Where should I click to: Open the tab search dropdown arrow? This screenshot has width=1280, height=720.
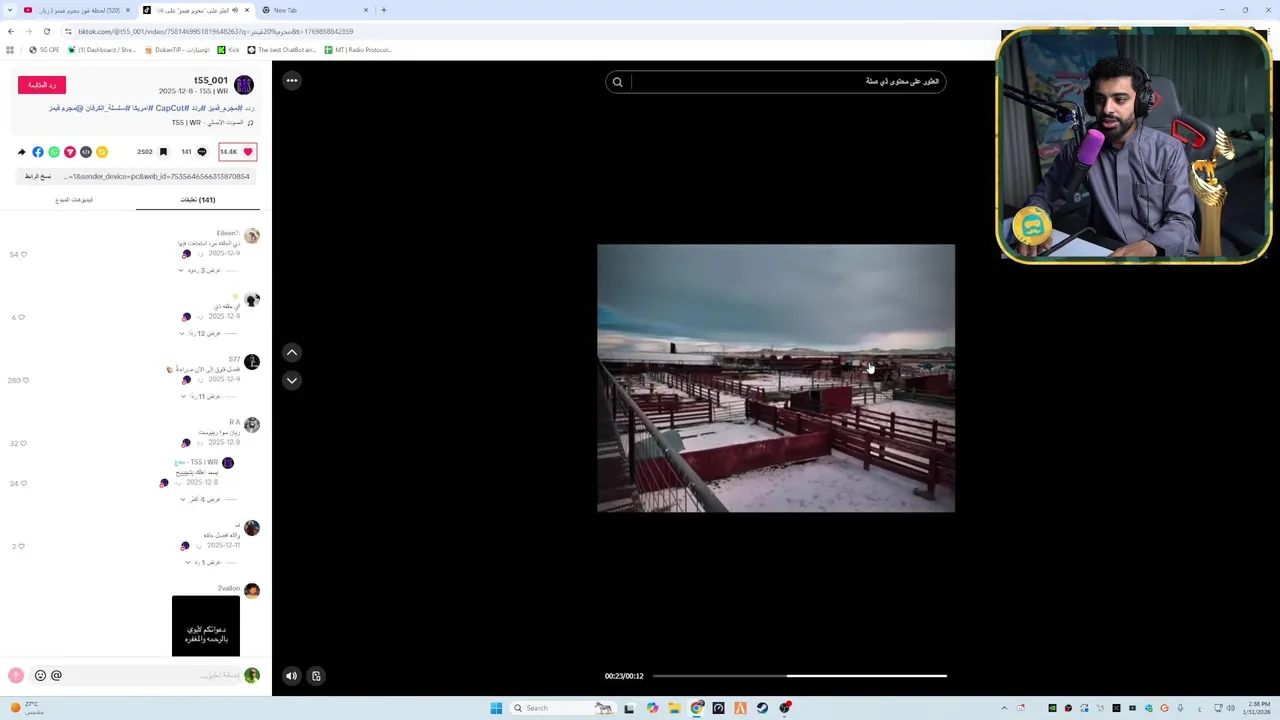point(9,10)
